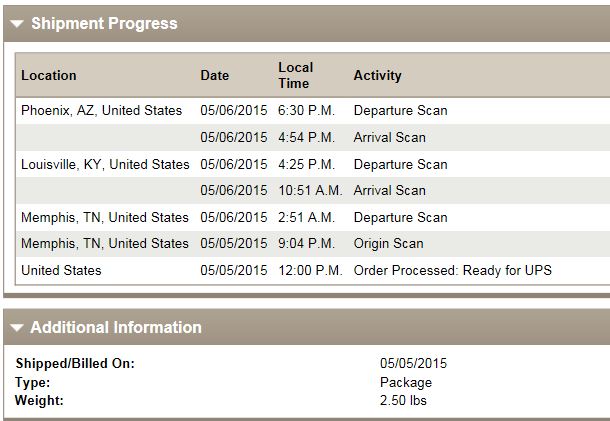The width and height of the screenshot is (610, 421).
Task: Click the 05/05/2015 shipped date value
Action: pos(413,364)
